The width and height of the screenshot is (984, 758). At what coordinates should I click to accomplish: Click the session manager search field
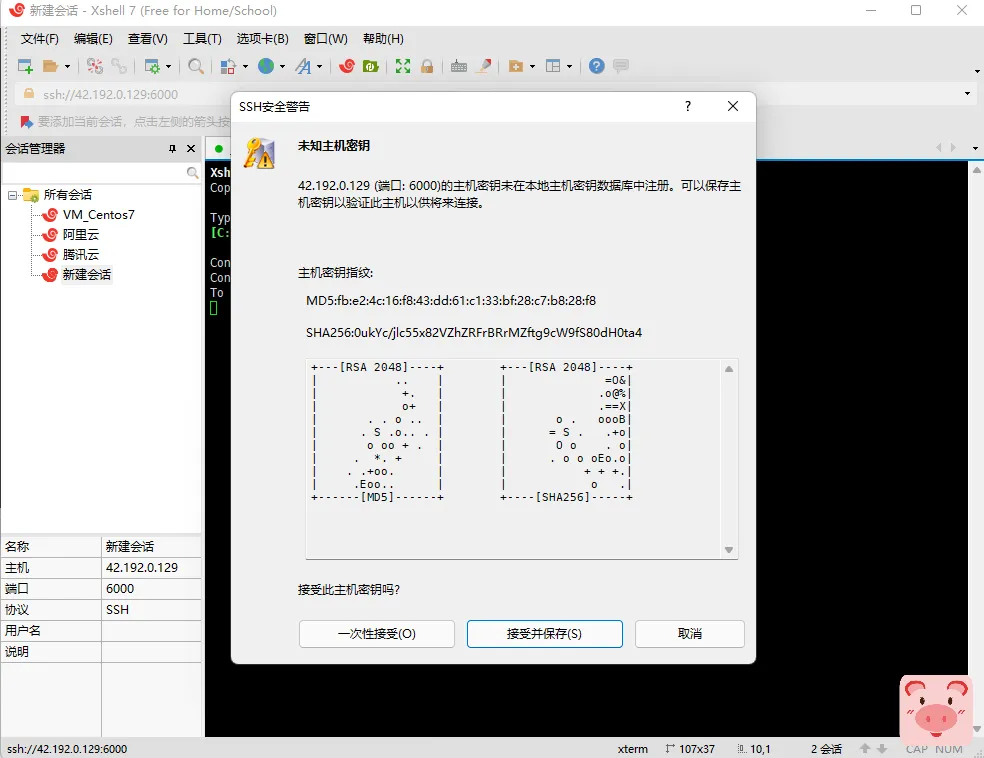tap(94, 173)
